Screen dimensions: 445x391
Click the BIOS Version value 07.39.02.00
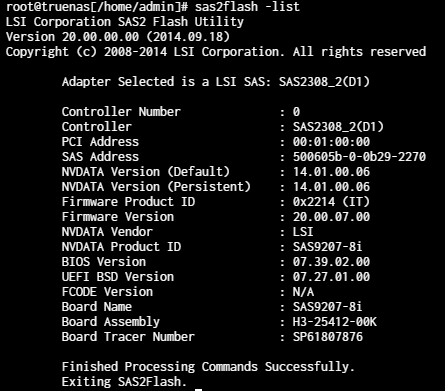pos(331,262)
